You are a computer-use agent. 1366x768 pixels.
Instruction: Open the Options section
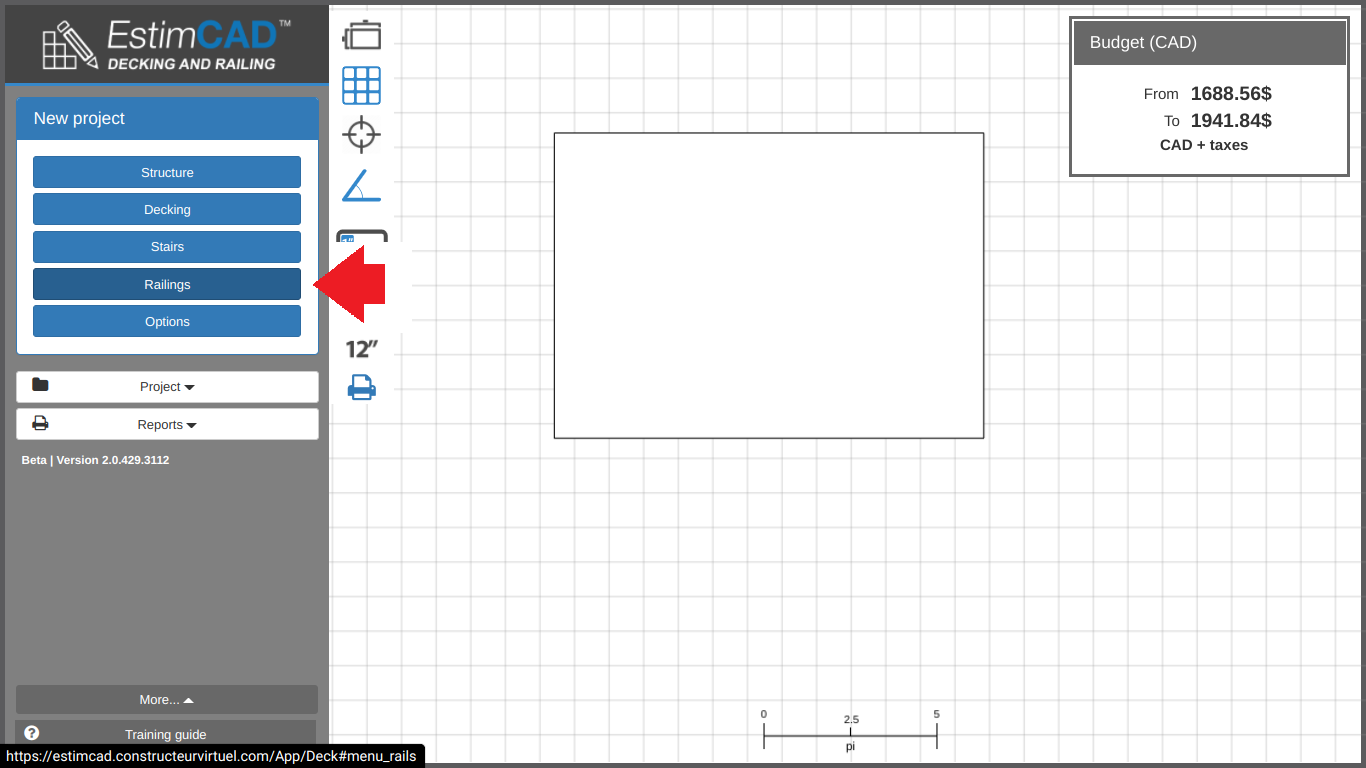click(167, 321)
